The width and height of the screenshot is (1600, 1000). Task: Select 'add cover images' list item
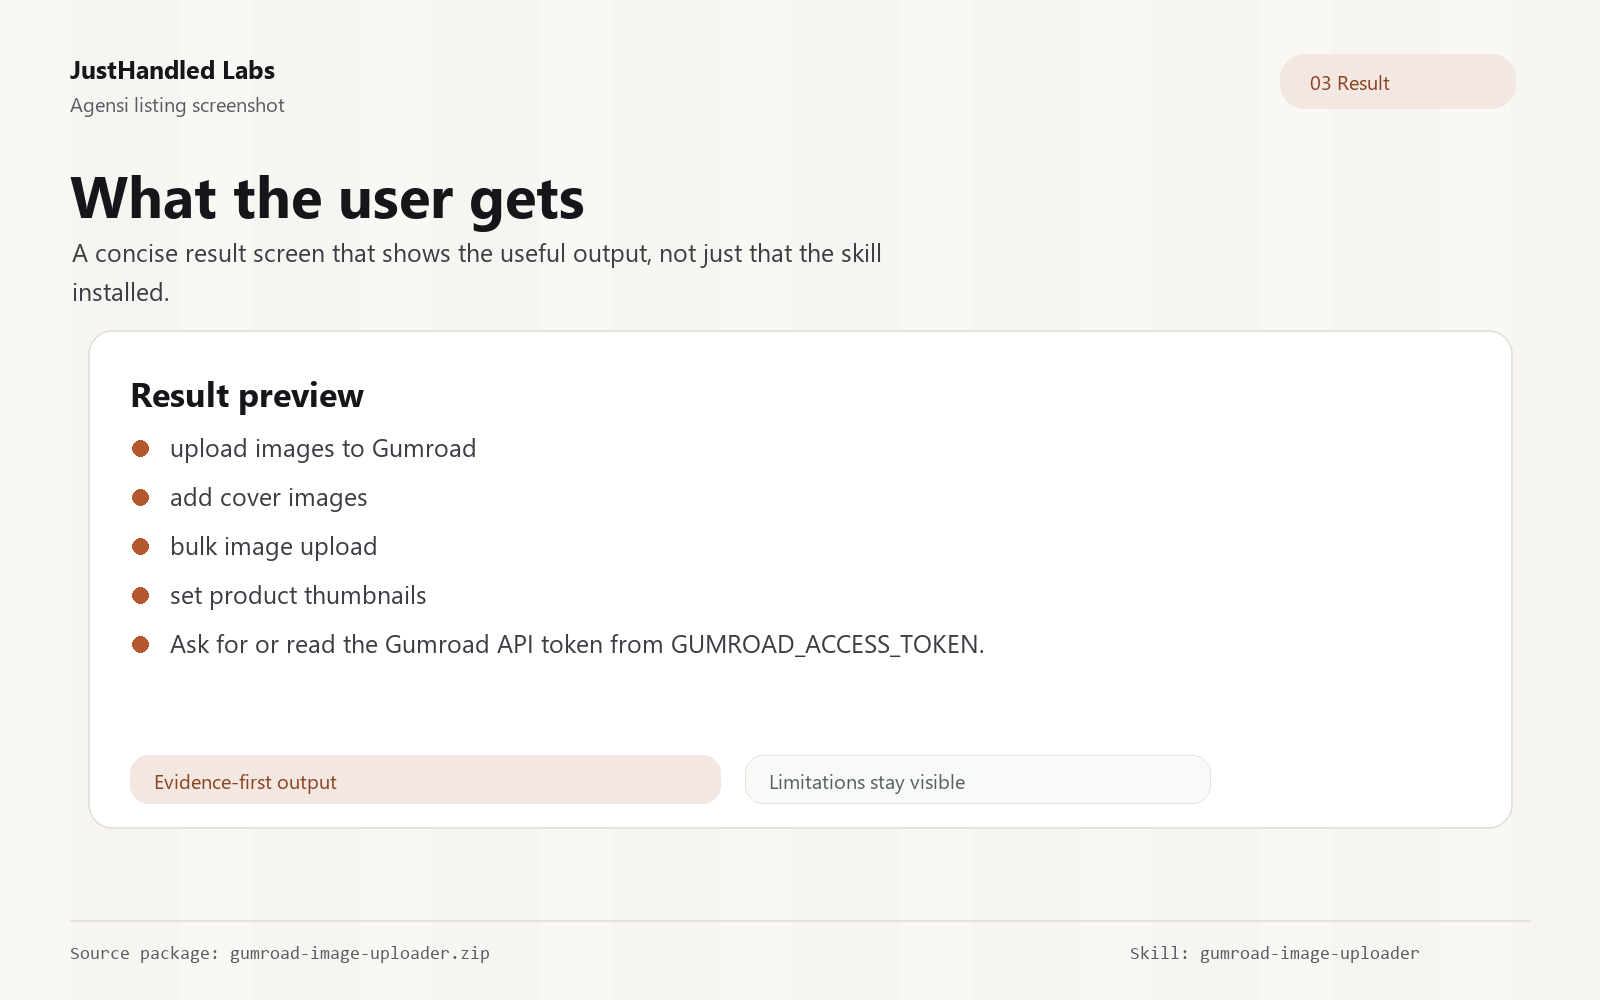coord(268,498)
